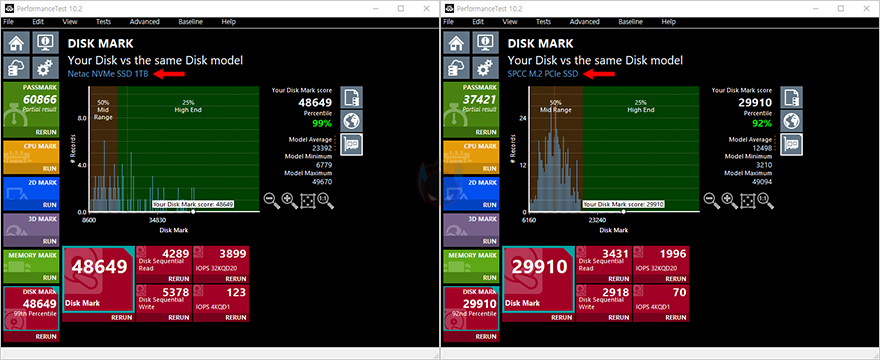Click SPCC M.2 PCIe SSD link
This screenshot has width=880, height=360.
543,74
